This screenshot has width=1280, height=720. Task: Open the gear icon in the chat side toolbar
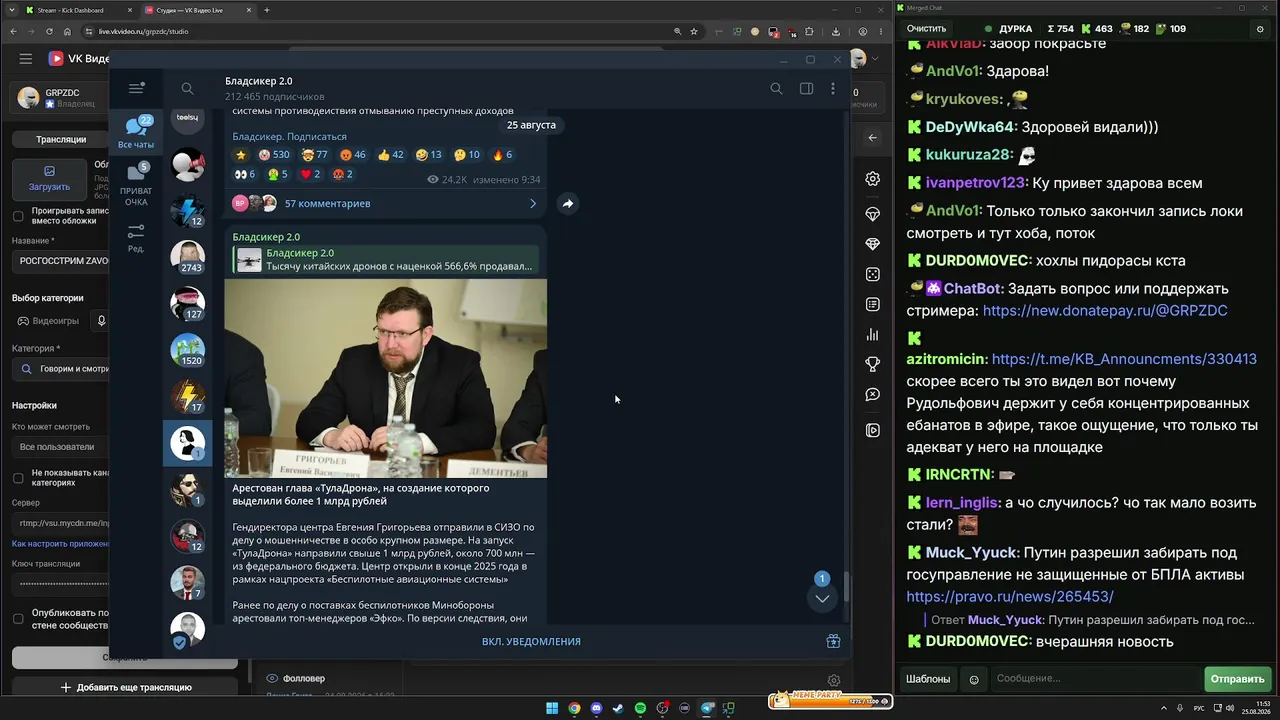872,179
